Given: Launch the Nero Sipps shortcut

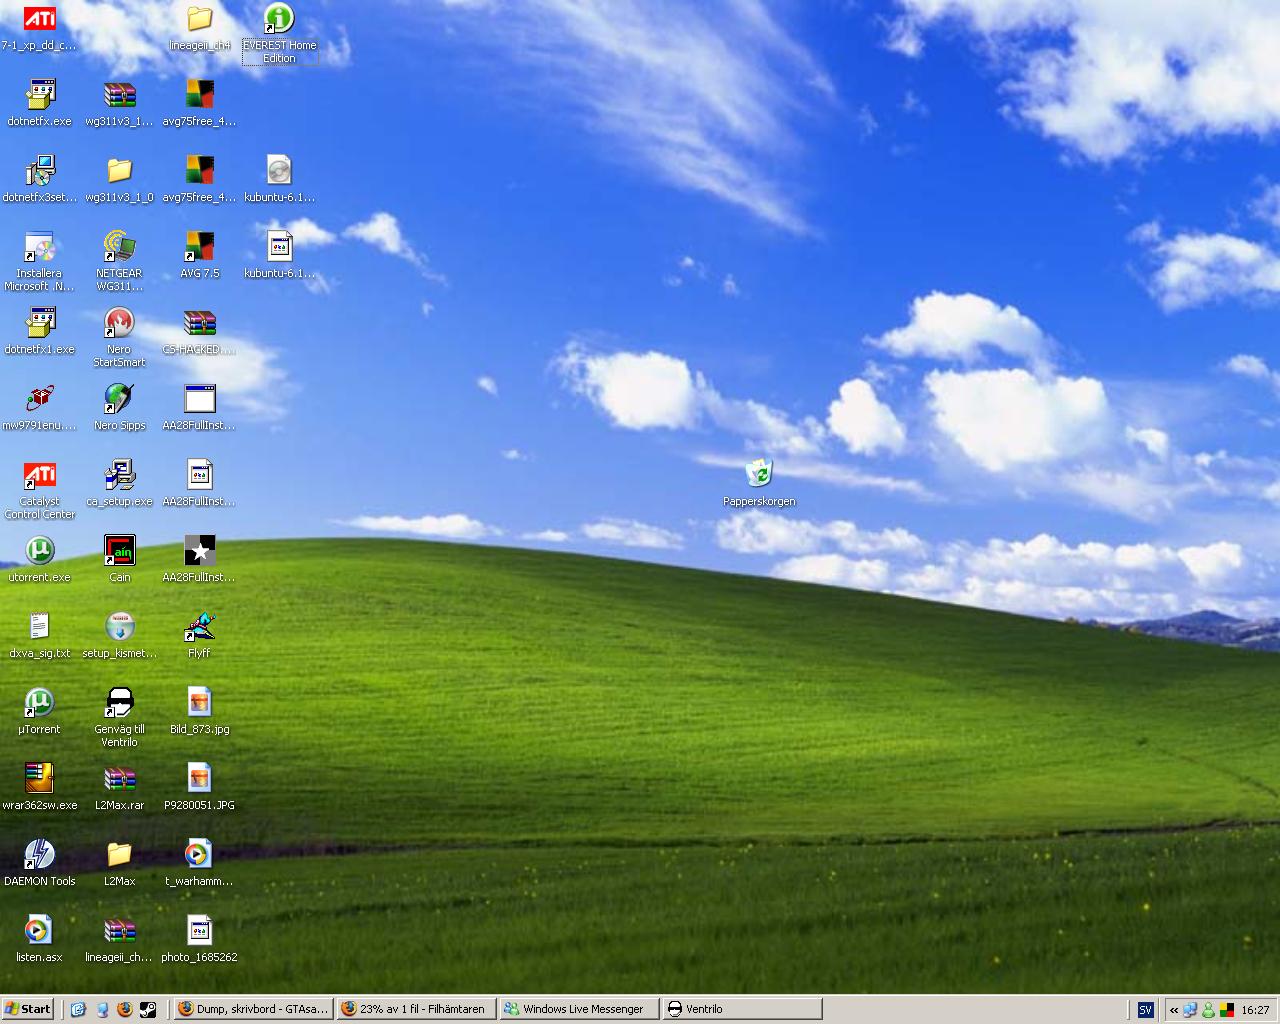Looking at the screenshot, I should pyautogui.click(x=120, y=408).
